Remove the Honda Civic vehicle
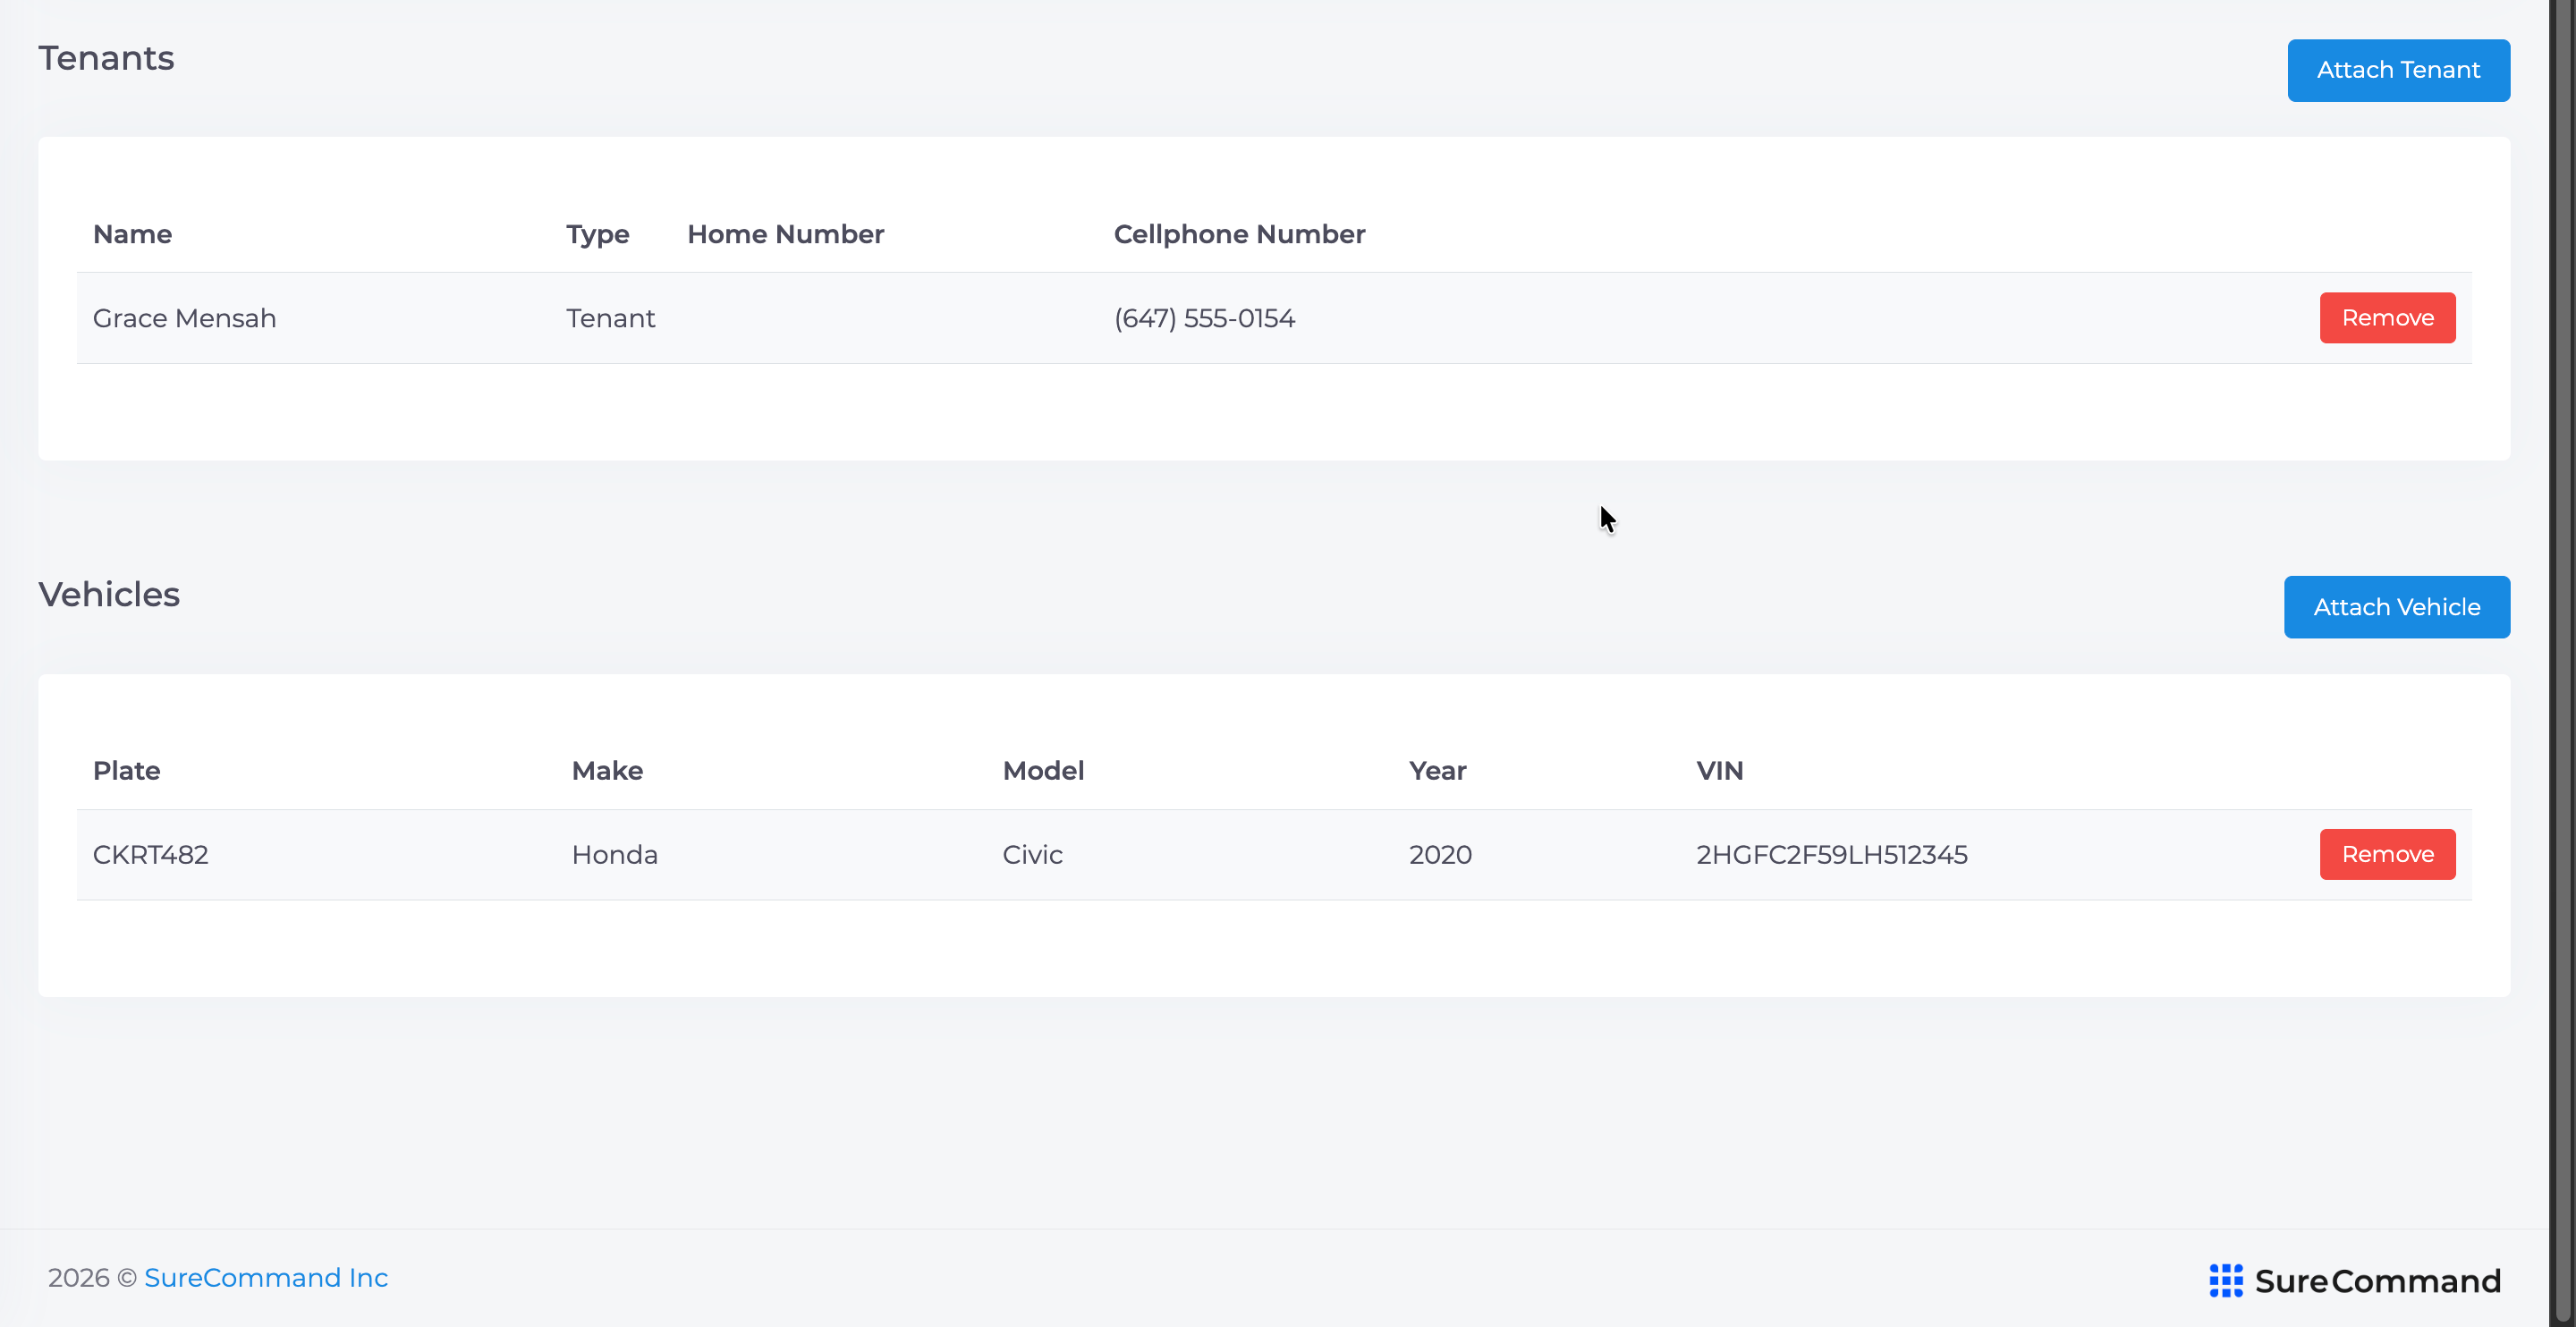This screenshot has width=2576, height=1327. pyautogui.click(x=2387, y=854)
